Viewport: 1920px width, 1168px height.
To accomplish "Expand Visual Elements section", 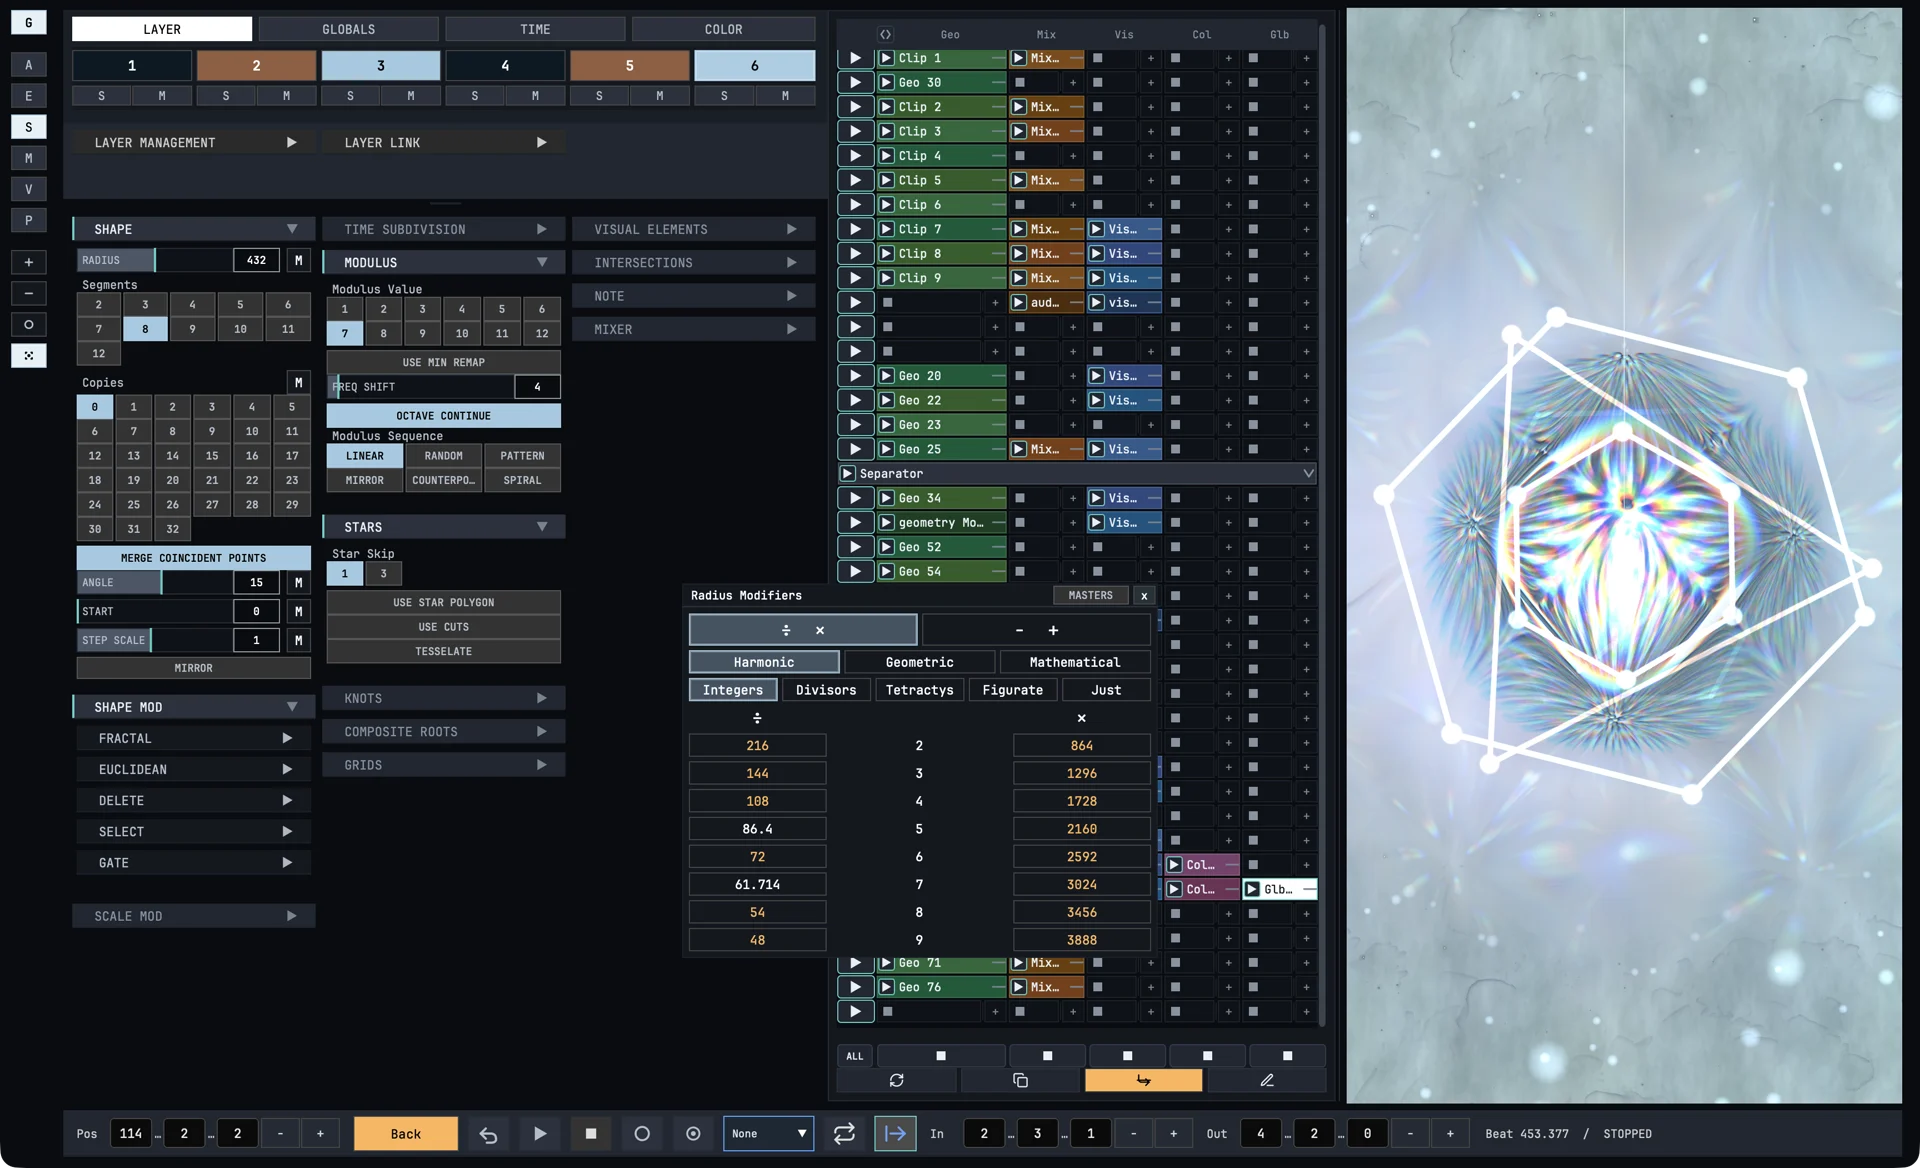I will (693, 229).
